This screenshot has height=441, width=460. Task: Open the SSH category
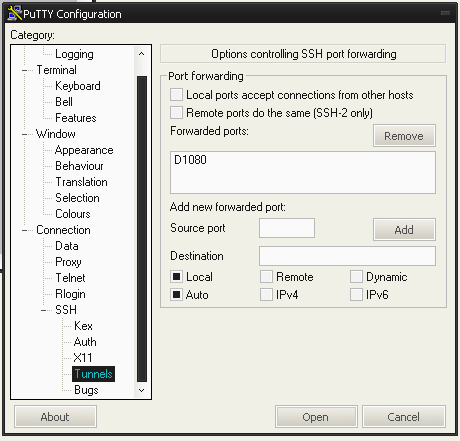click(66, 310)
